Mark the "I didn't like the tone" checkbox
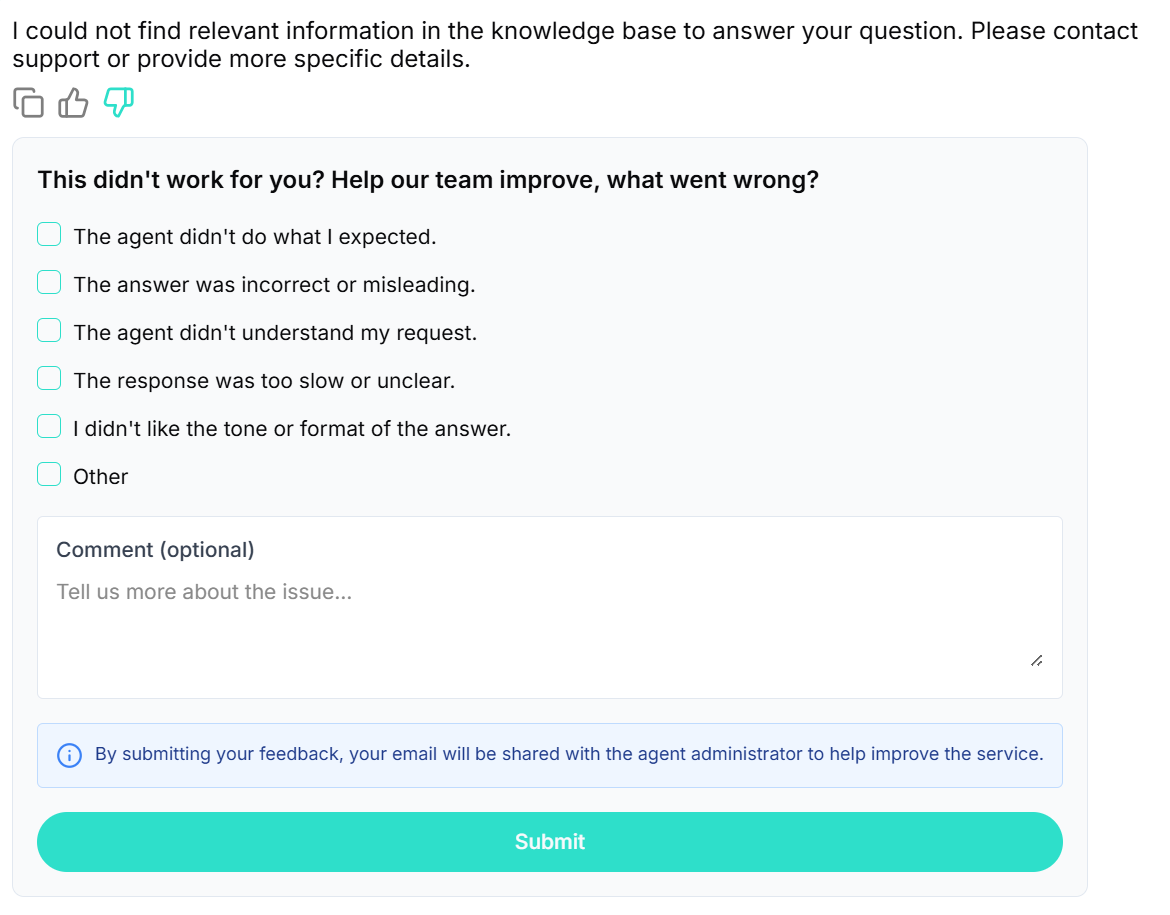Screen dimensions: 1170x915 click(49, 426)
